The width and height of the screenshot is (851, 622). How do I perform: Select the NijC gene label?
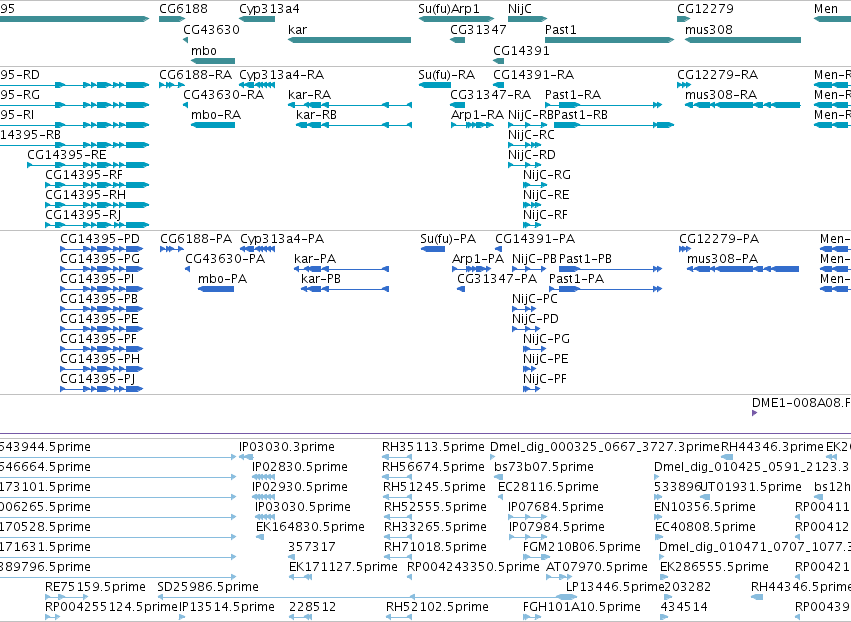point(520,9)
